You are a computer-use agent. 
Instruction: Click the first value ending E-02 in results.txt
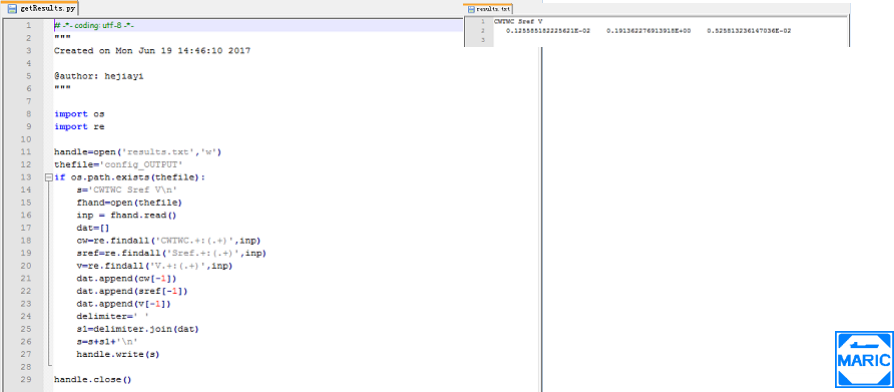pos(549,31)
